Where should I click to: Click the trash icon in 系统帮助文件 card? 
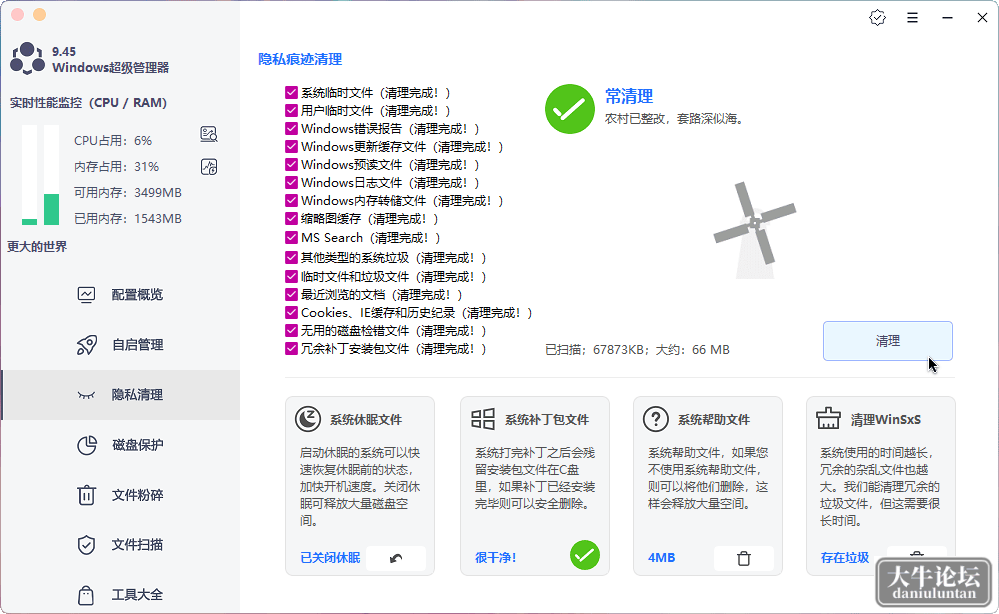coord(744,558)
